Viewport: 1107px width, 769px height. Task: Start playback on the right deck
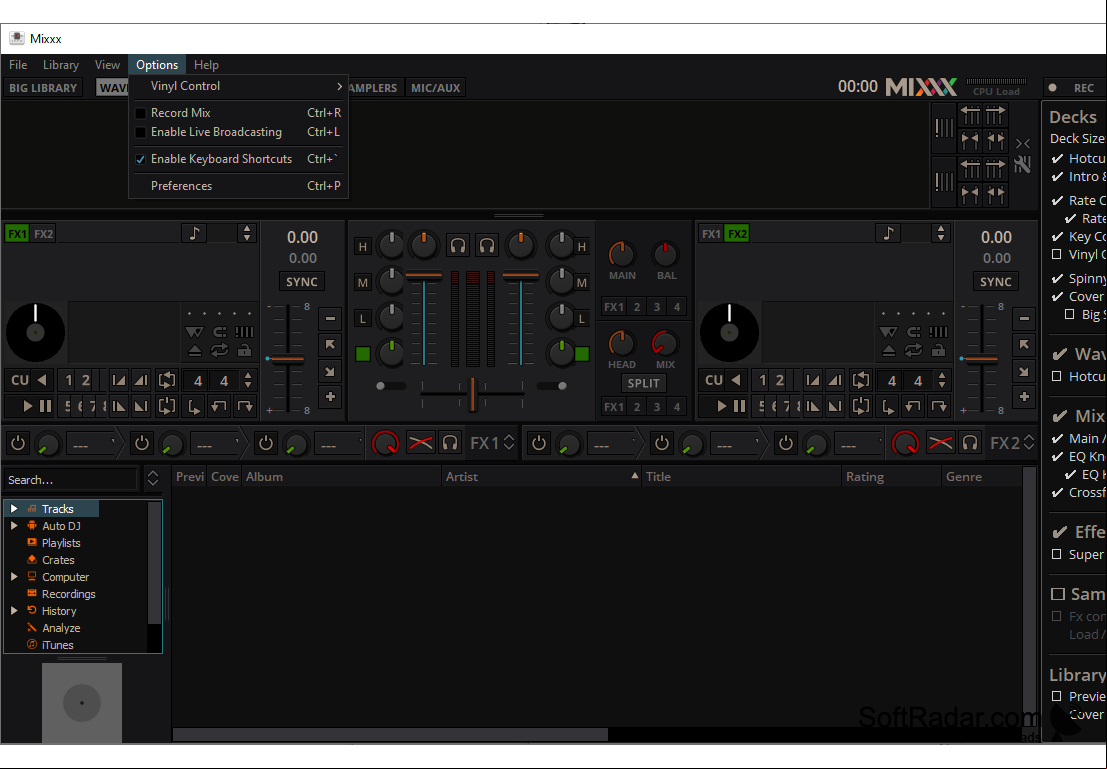click(x=722, y=406)
